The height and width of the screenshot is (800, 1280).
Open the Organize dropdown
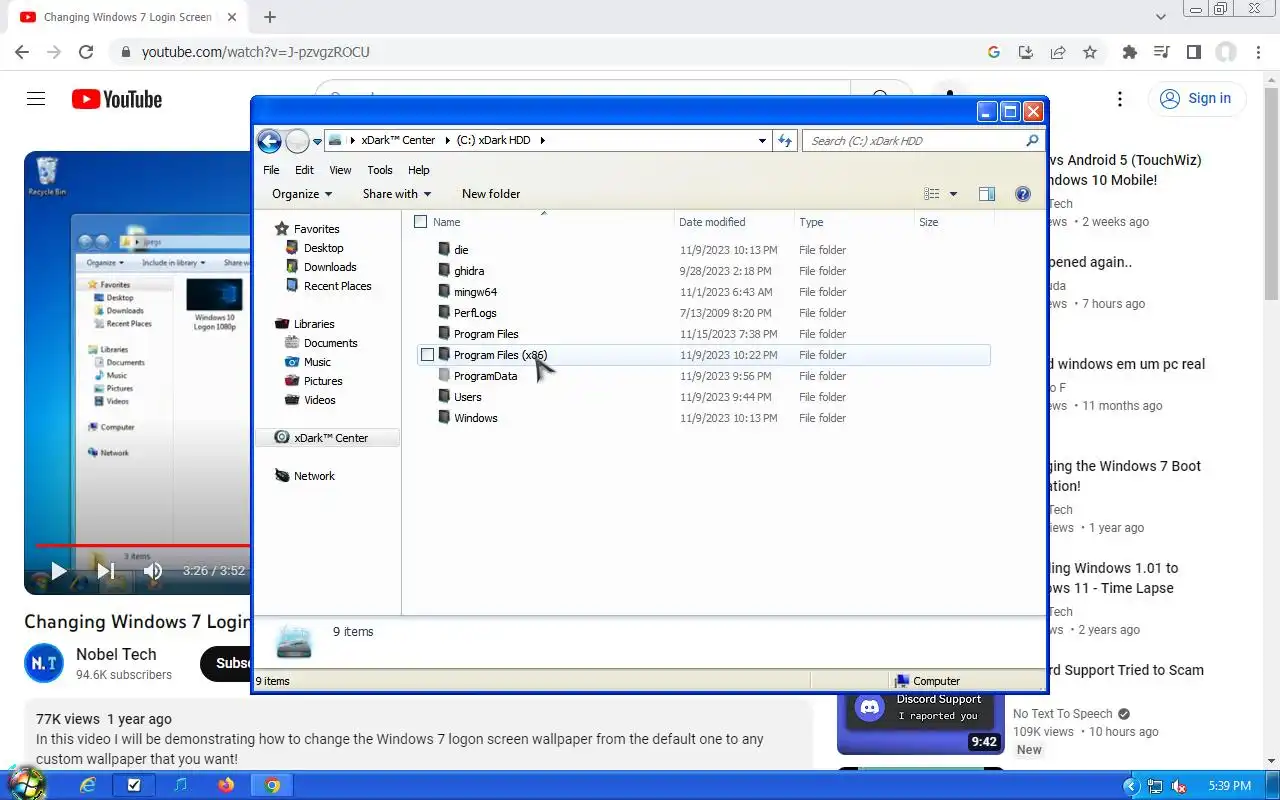coord(302,194)
